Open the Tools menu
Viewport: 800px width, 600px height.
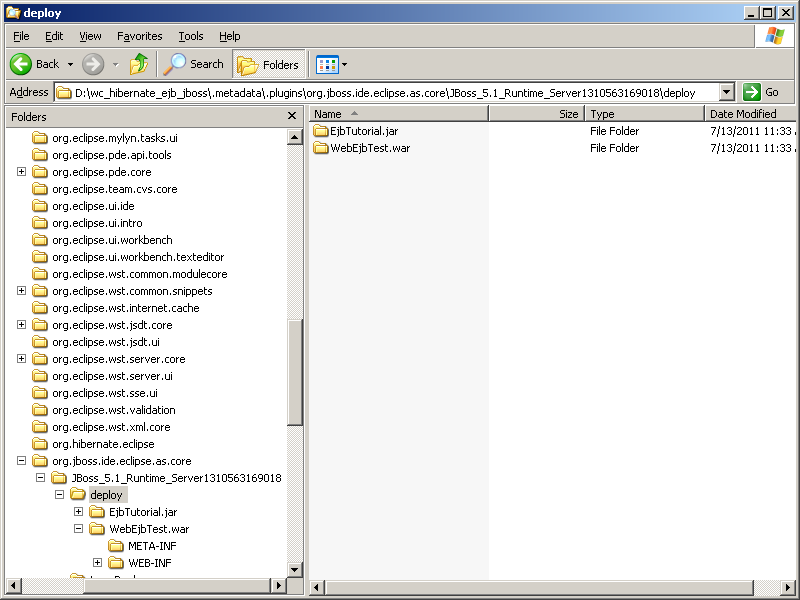(x=191, y=36)
